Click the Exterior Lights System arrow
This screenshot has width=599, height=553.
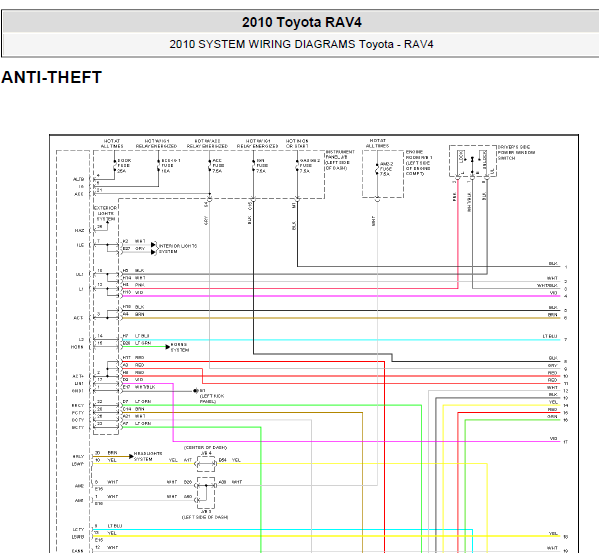coord(107,223)
